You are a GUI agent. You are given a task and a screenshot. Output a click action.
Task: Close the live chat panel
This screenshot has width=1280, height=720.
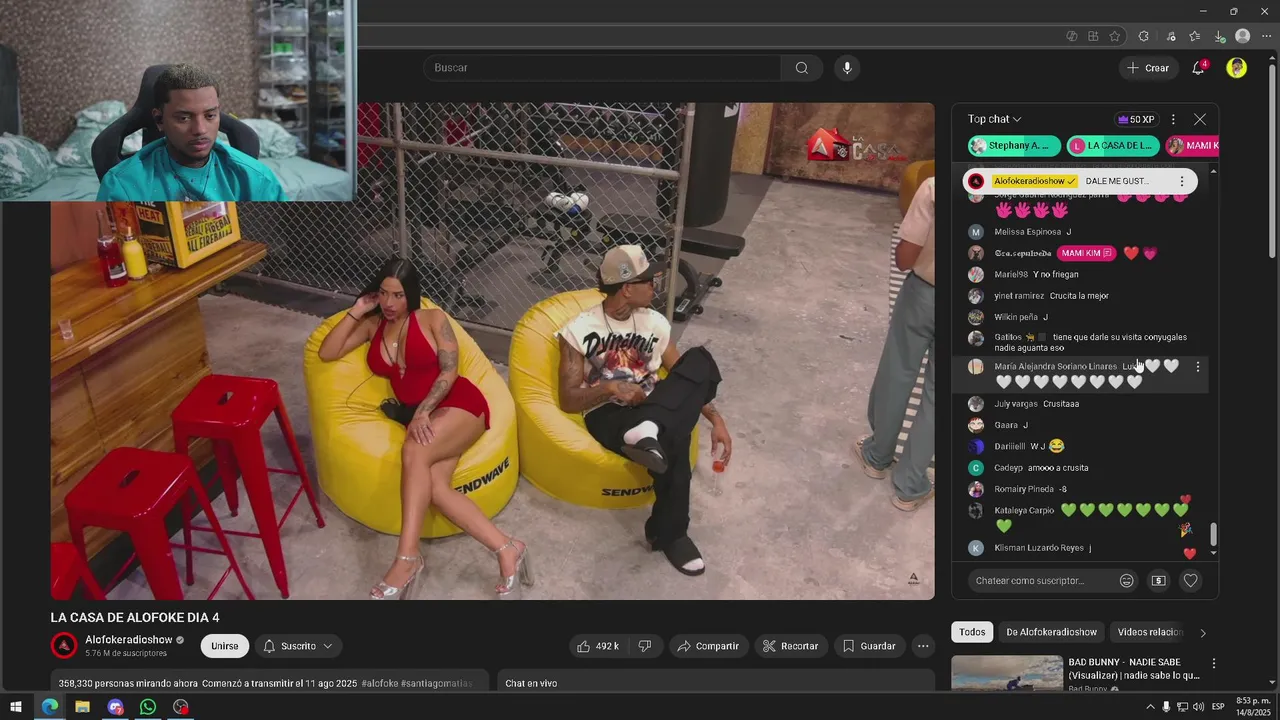1200,119
